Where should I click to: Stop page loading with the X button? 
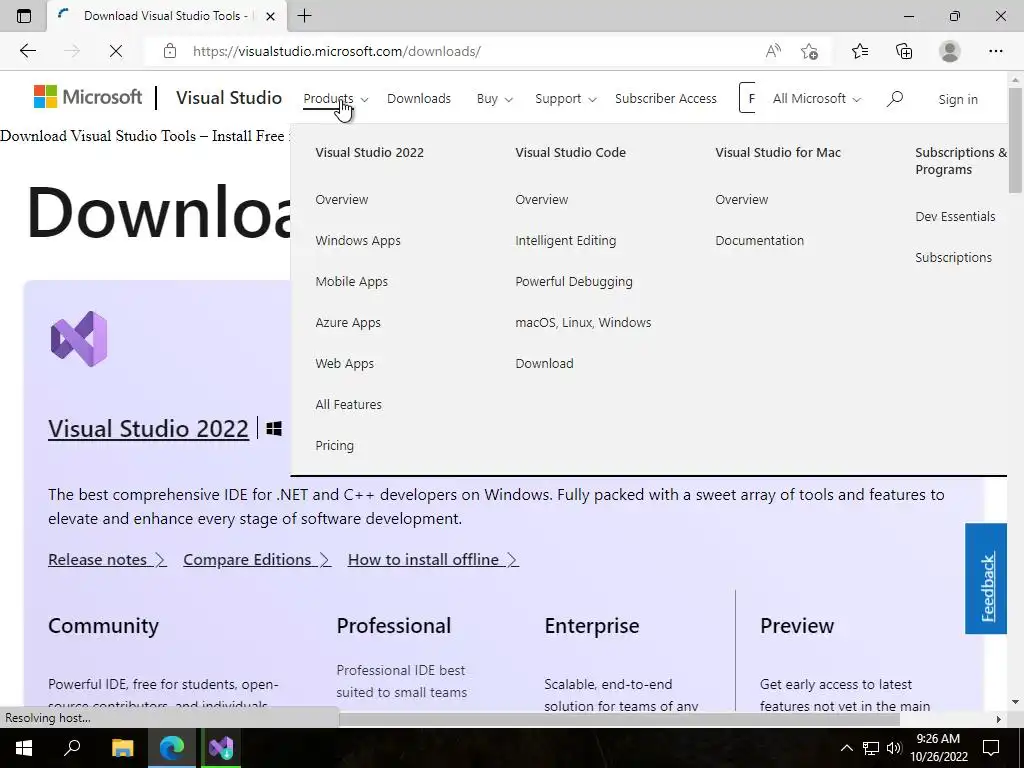116,51
